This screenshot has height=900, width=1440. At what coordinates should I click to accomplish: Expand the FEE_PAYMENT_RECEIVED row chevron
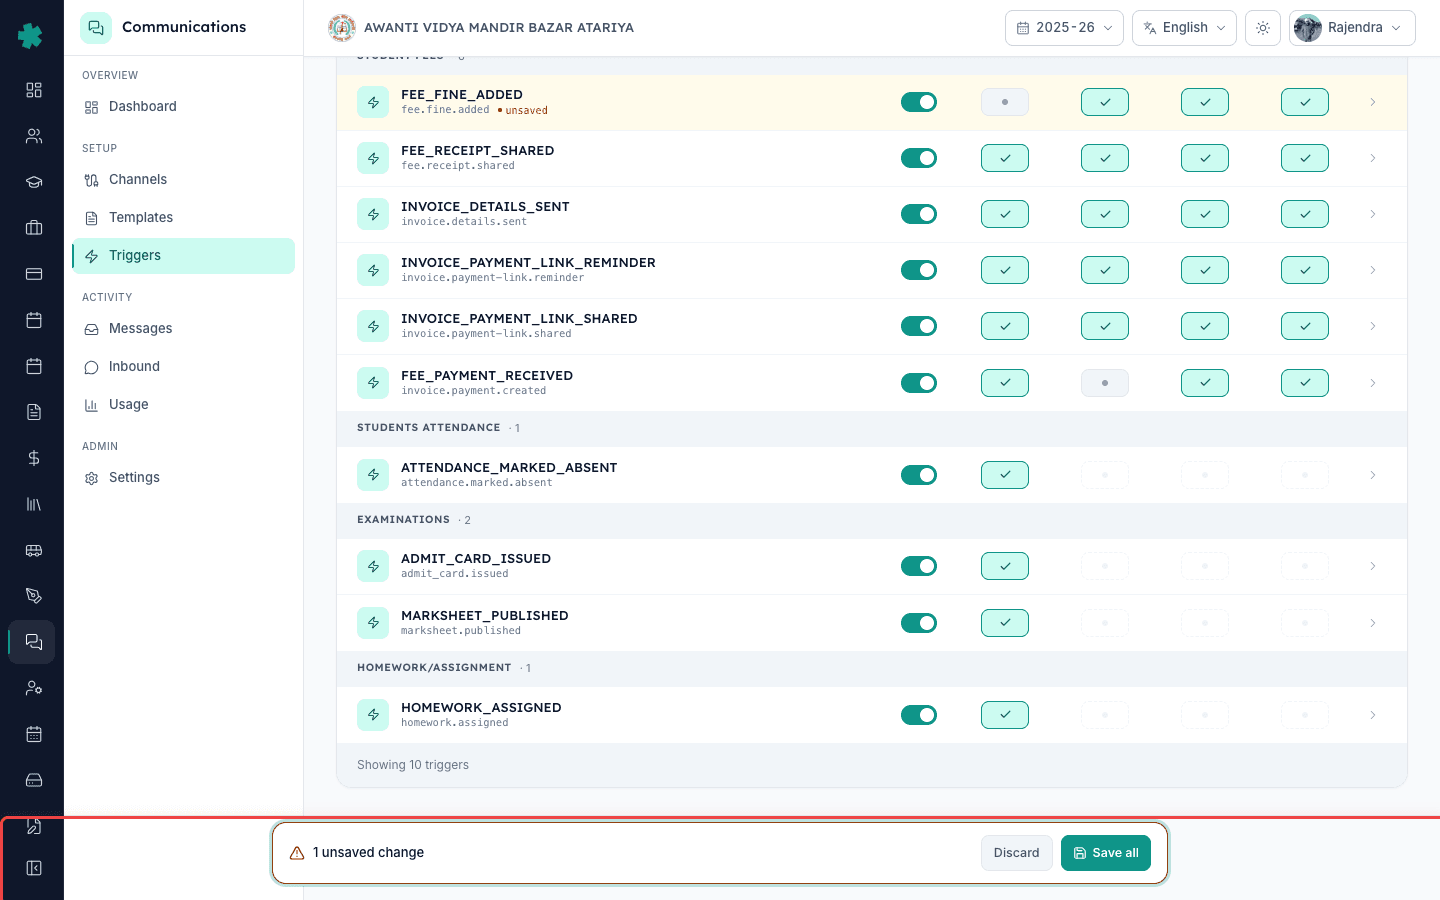click(x=1373, y=383)
